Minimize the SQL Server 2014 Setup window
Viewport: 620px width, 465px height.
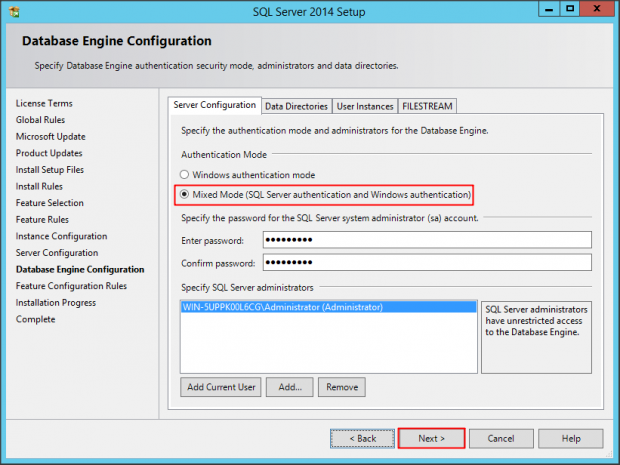pos(549,9)
